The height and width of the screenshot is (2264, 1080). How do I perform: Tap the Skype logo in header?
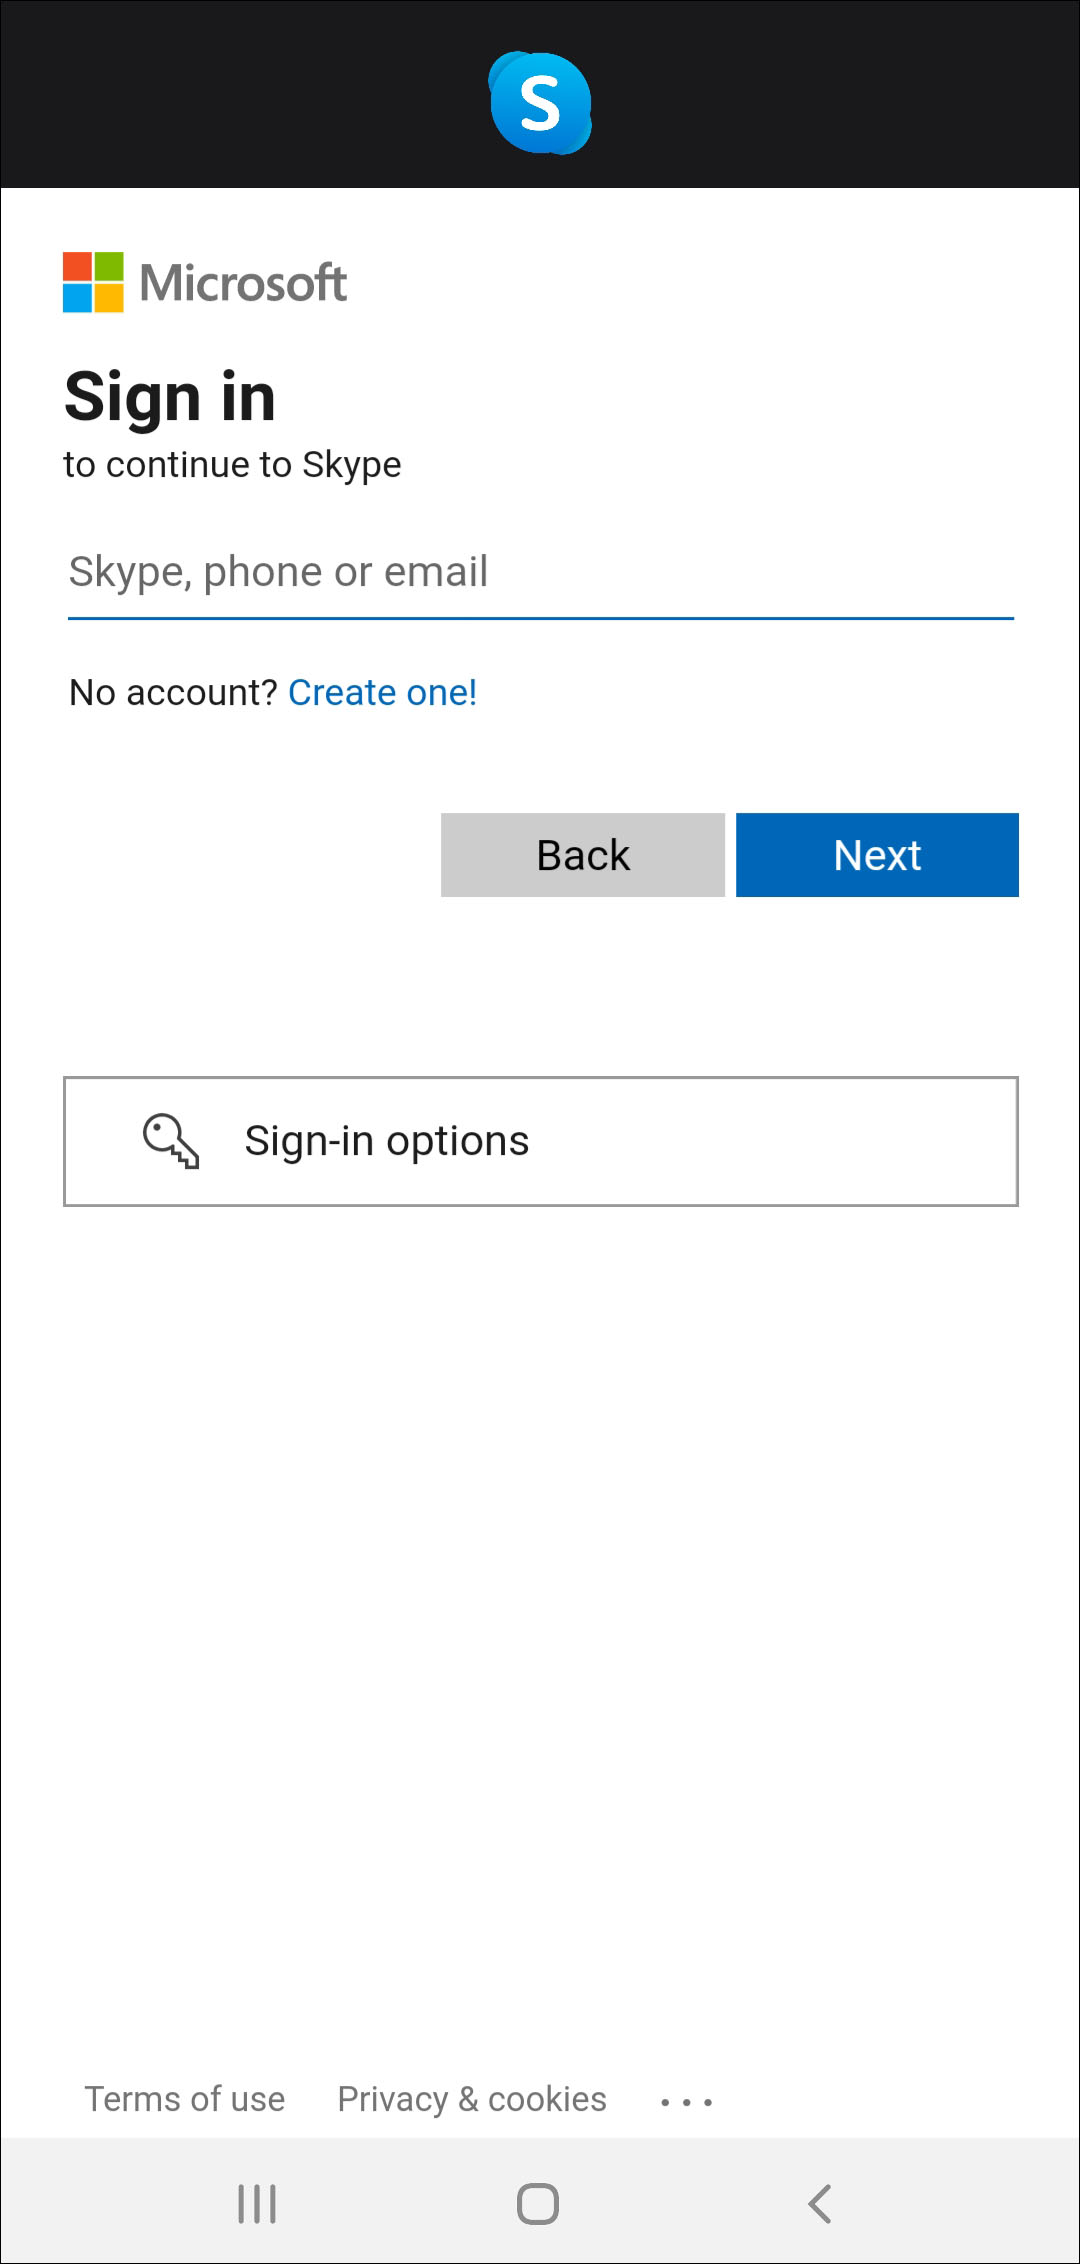(x=540, y=103)
